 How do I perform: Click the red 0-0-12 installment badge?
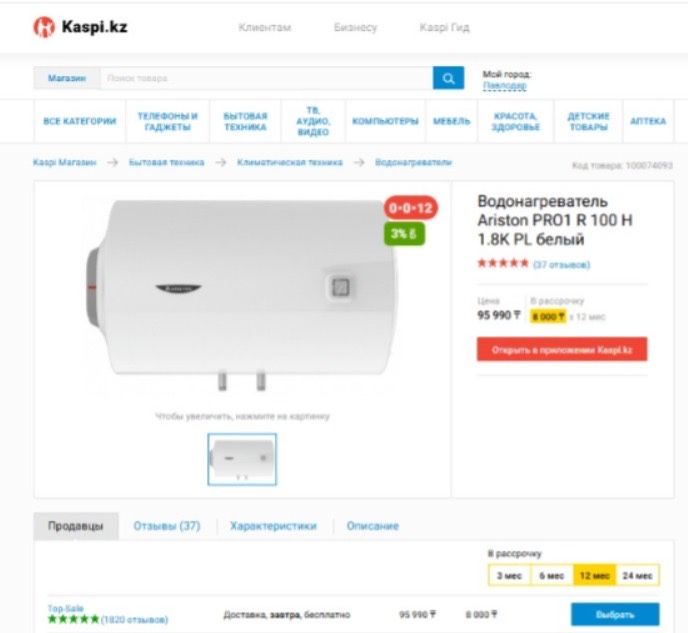[411, 208]
